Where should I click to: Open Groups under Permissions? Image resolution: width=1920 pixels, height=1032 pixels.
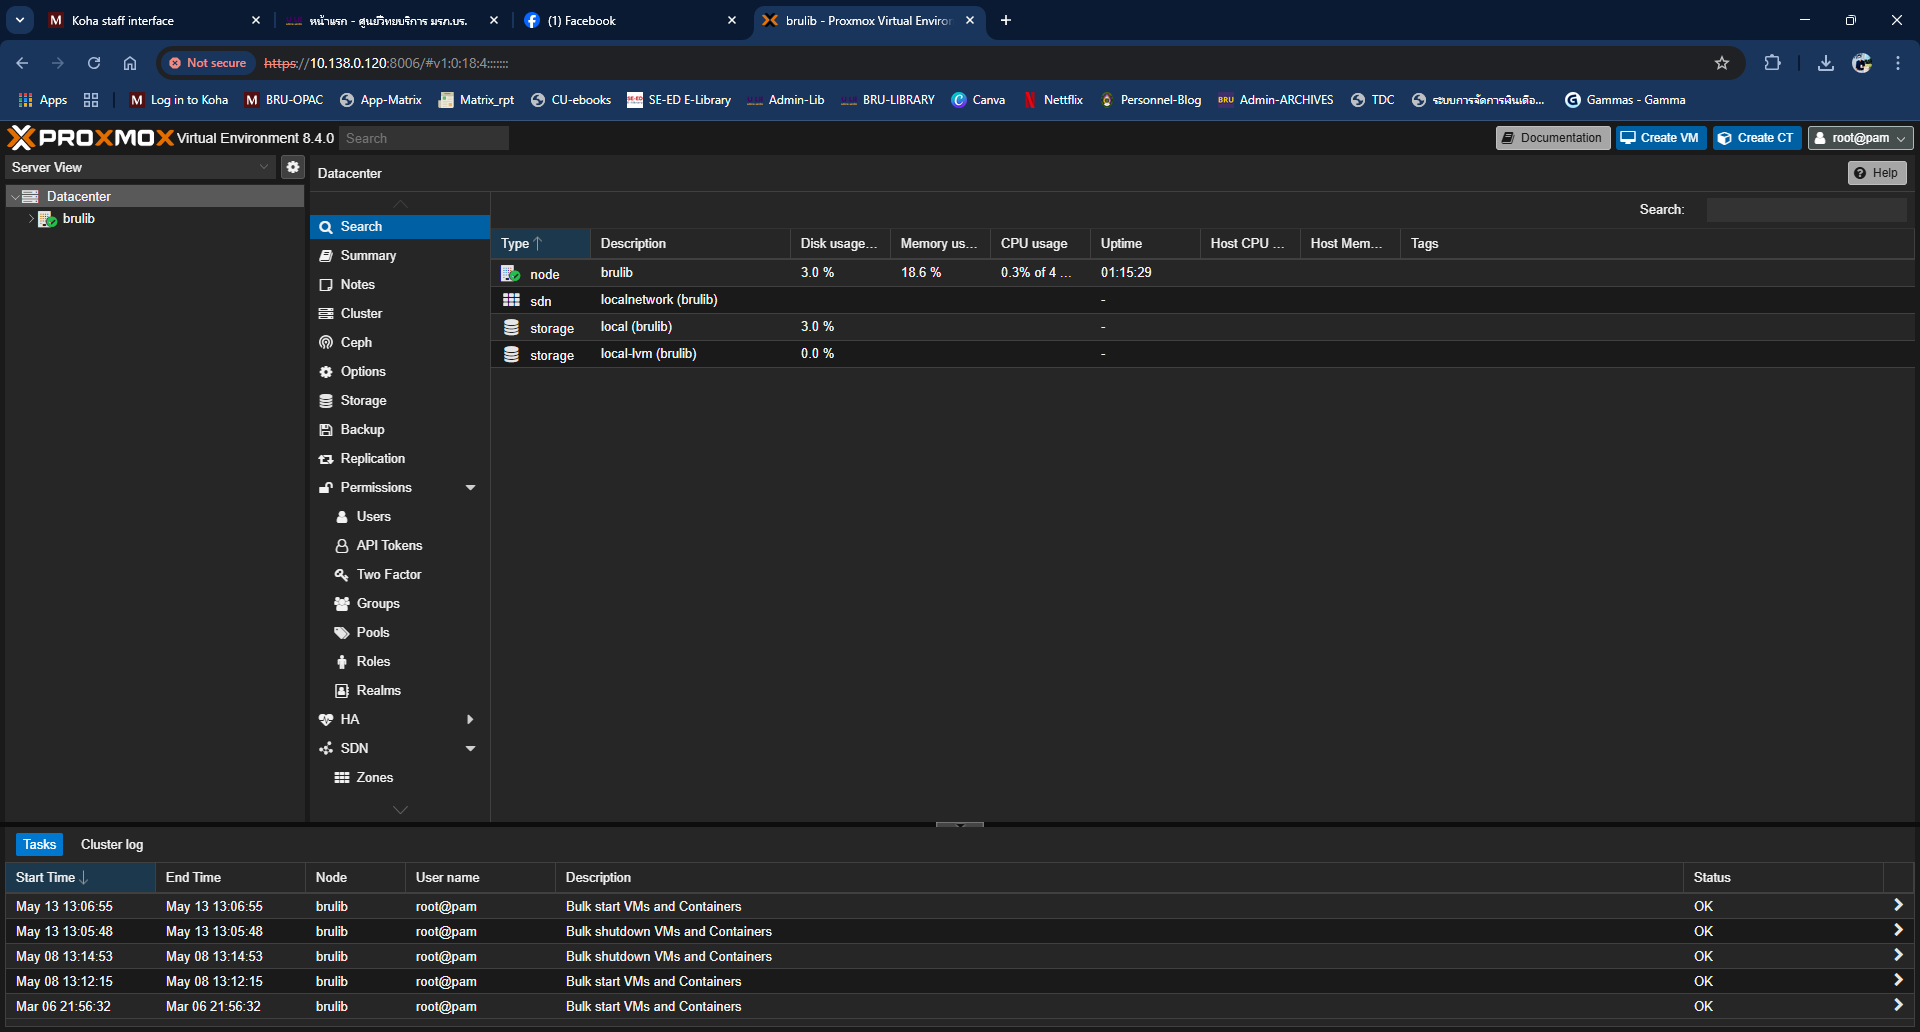[x=400, y=604]
